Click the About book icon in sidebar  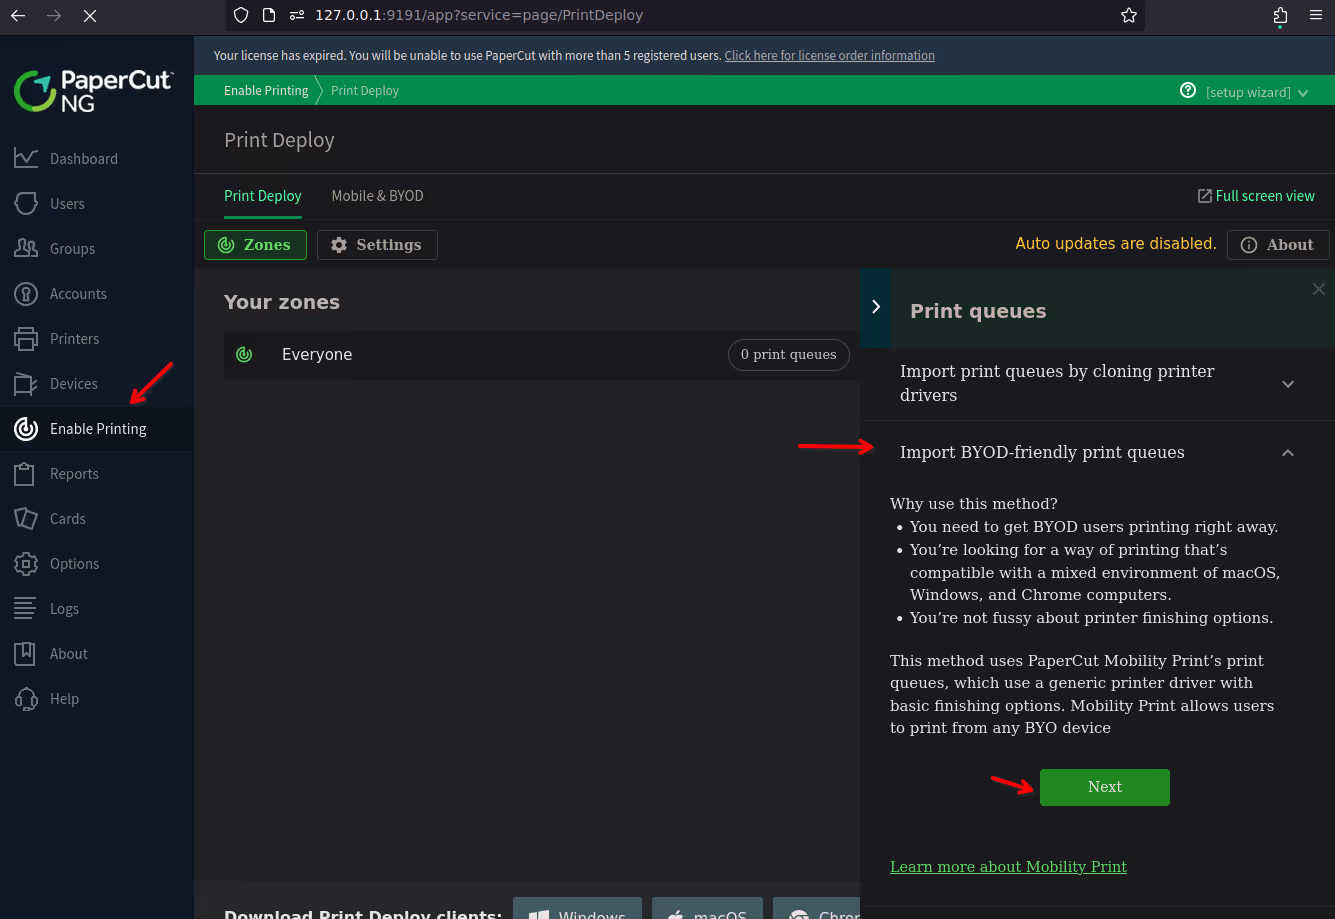coord(26,653)
